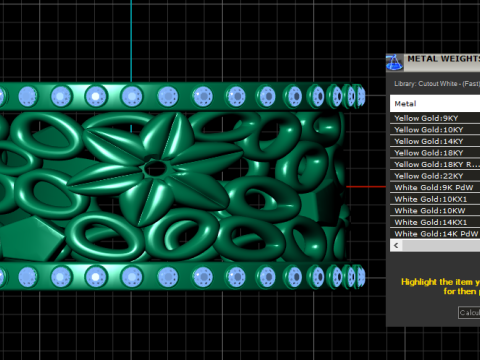
Task: Select White Gold:14K PdW entry
Action: tap(435, 234)
